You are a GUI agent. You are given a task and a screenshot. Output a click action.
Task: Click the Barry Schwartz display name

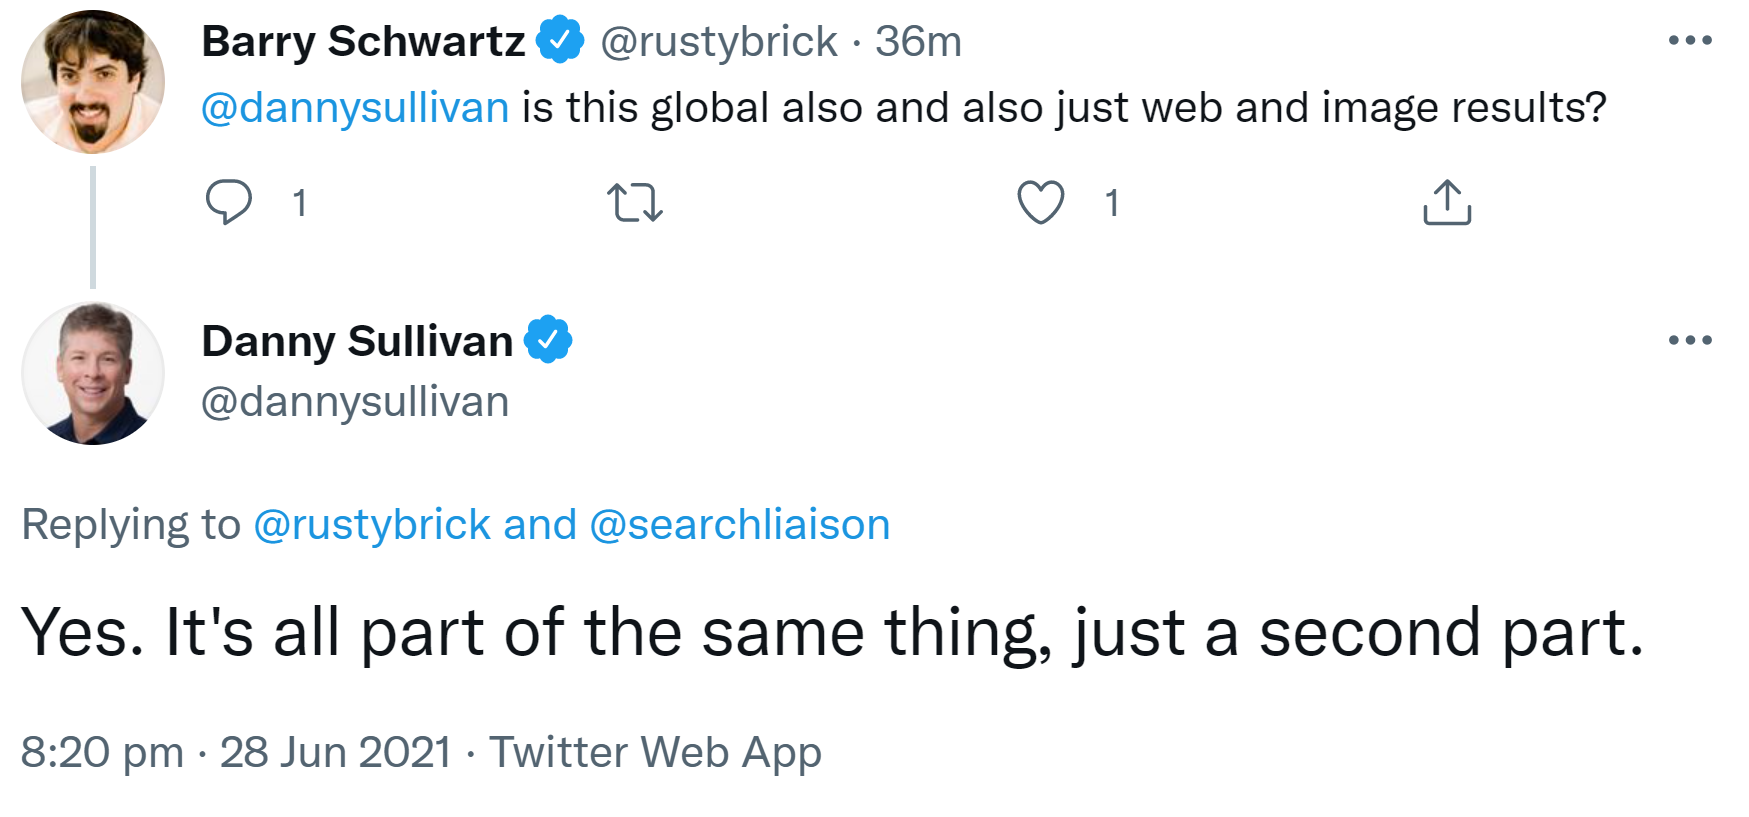[x=363, y=42]
